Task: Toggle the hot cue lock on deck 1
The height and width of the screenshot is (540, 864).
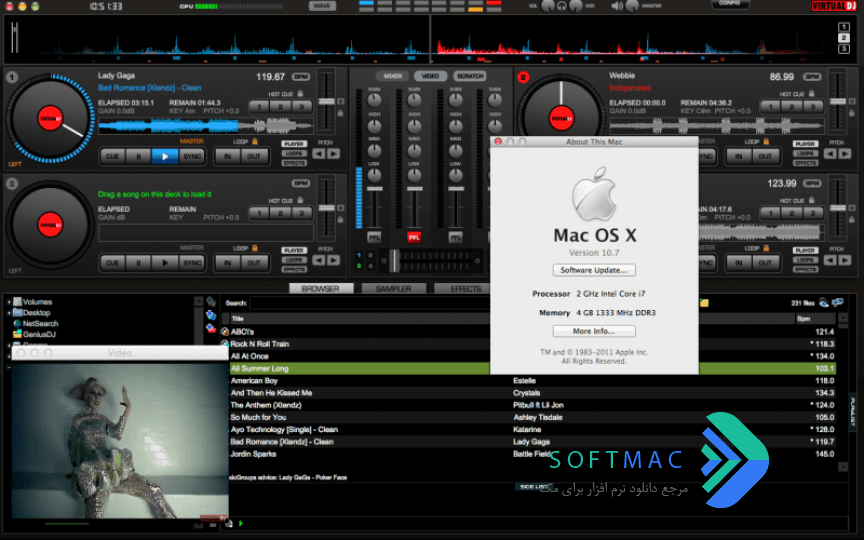Action: pyautogui.click(x=300, y=94)
